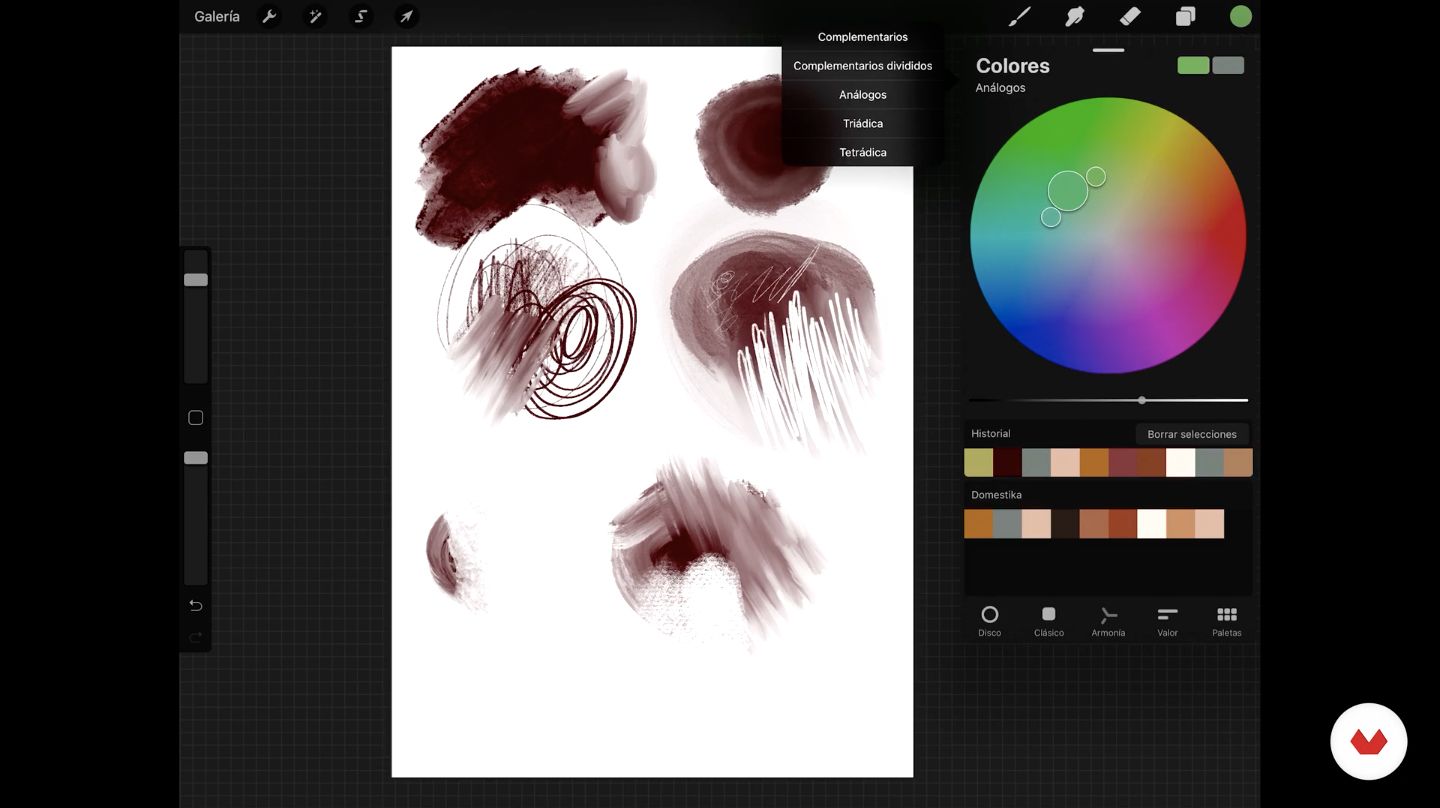Select the Smudge tool
The image size is (1440, 808).
(1075, 17)
